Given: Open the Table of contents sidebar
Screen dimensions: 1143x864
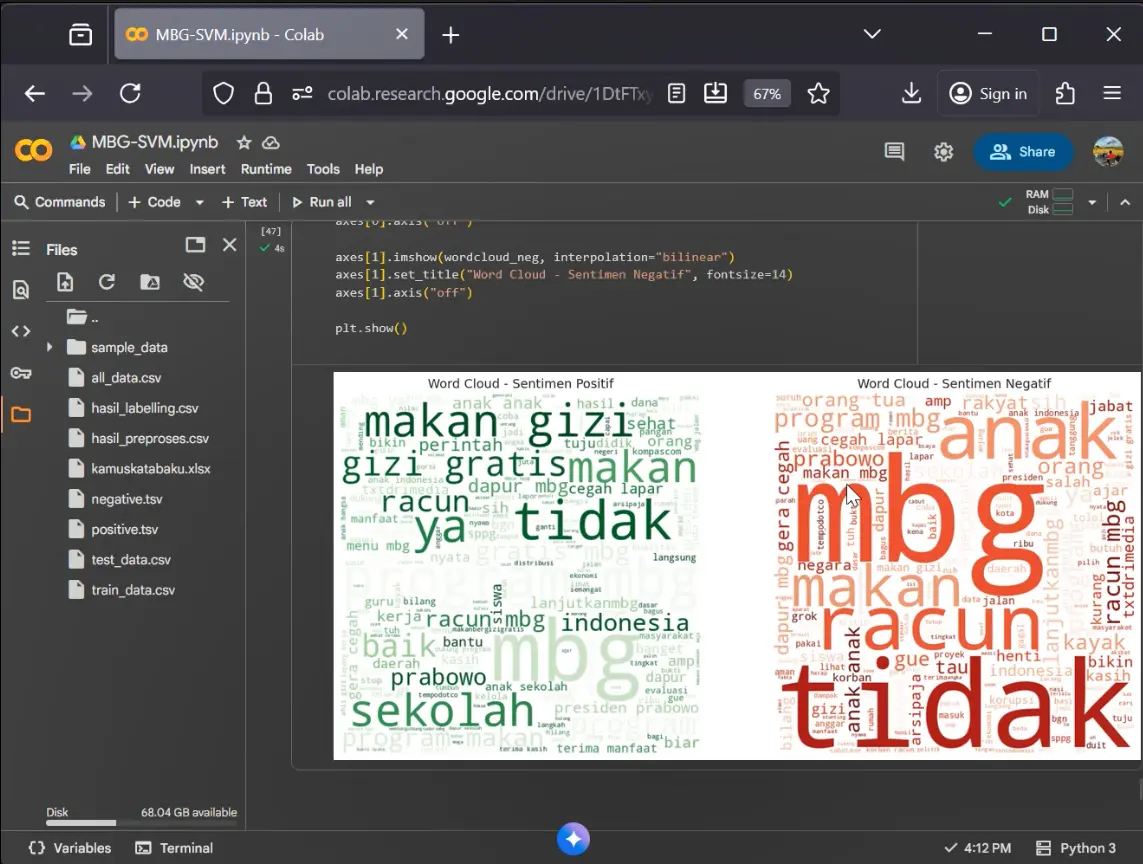Looking at the screenshot, I should 20,248.
